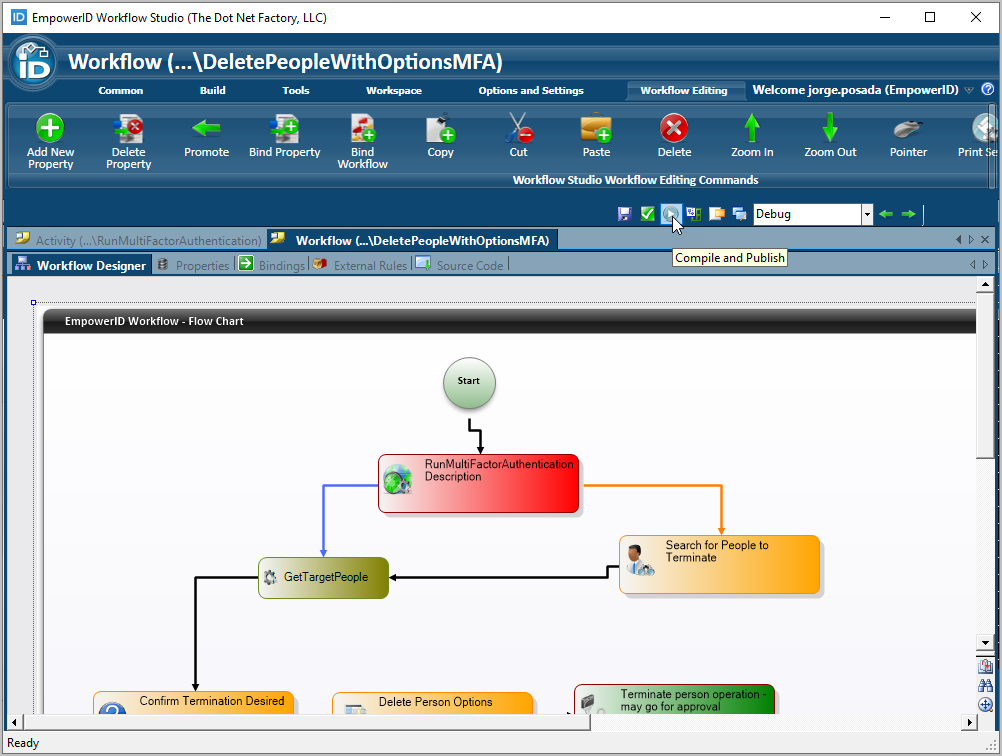
Task: Click the Bind Workflow icon
Action: point(362,128)
